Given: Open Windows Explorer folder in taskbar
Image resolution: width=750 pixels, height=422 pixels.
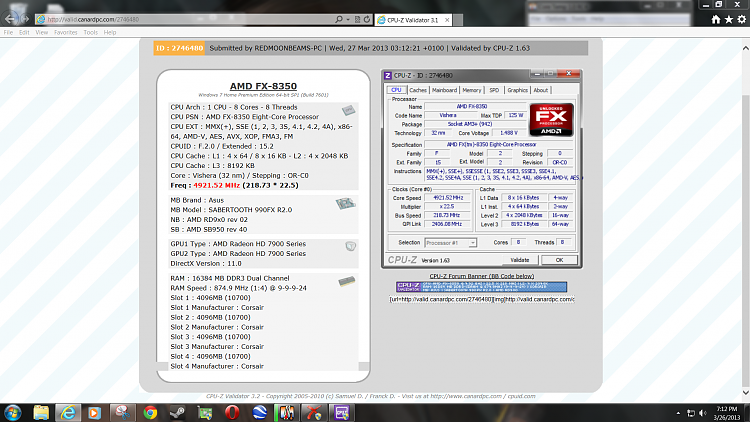Looking at the screenshot, I should point(41,412).
